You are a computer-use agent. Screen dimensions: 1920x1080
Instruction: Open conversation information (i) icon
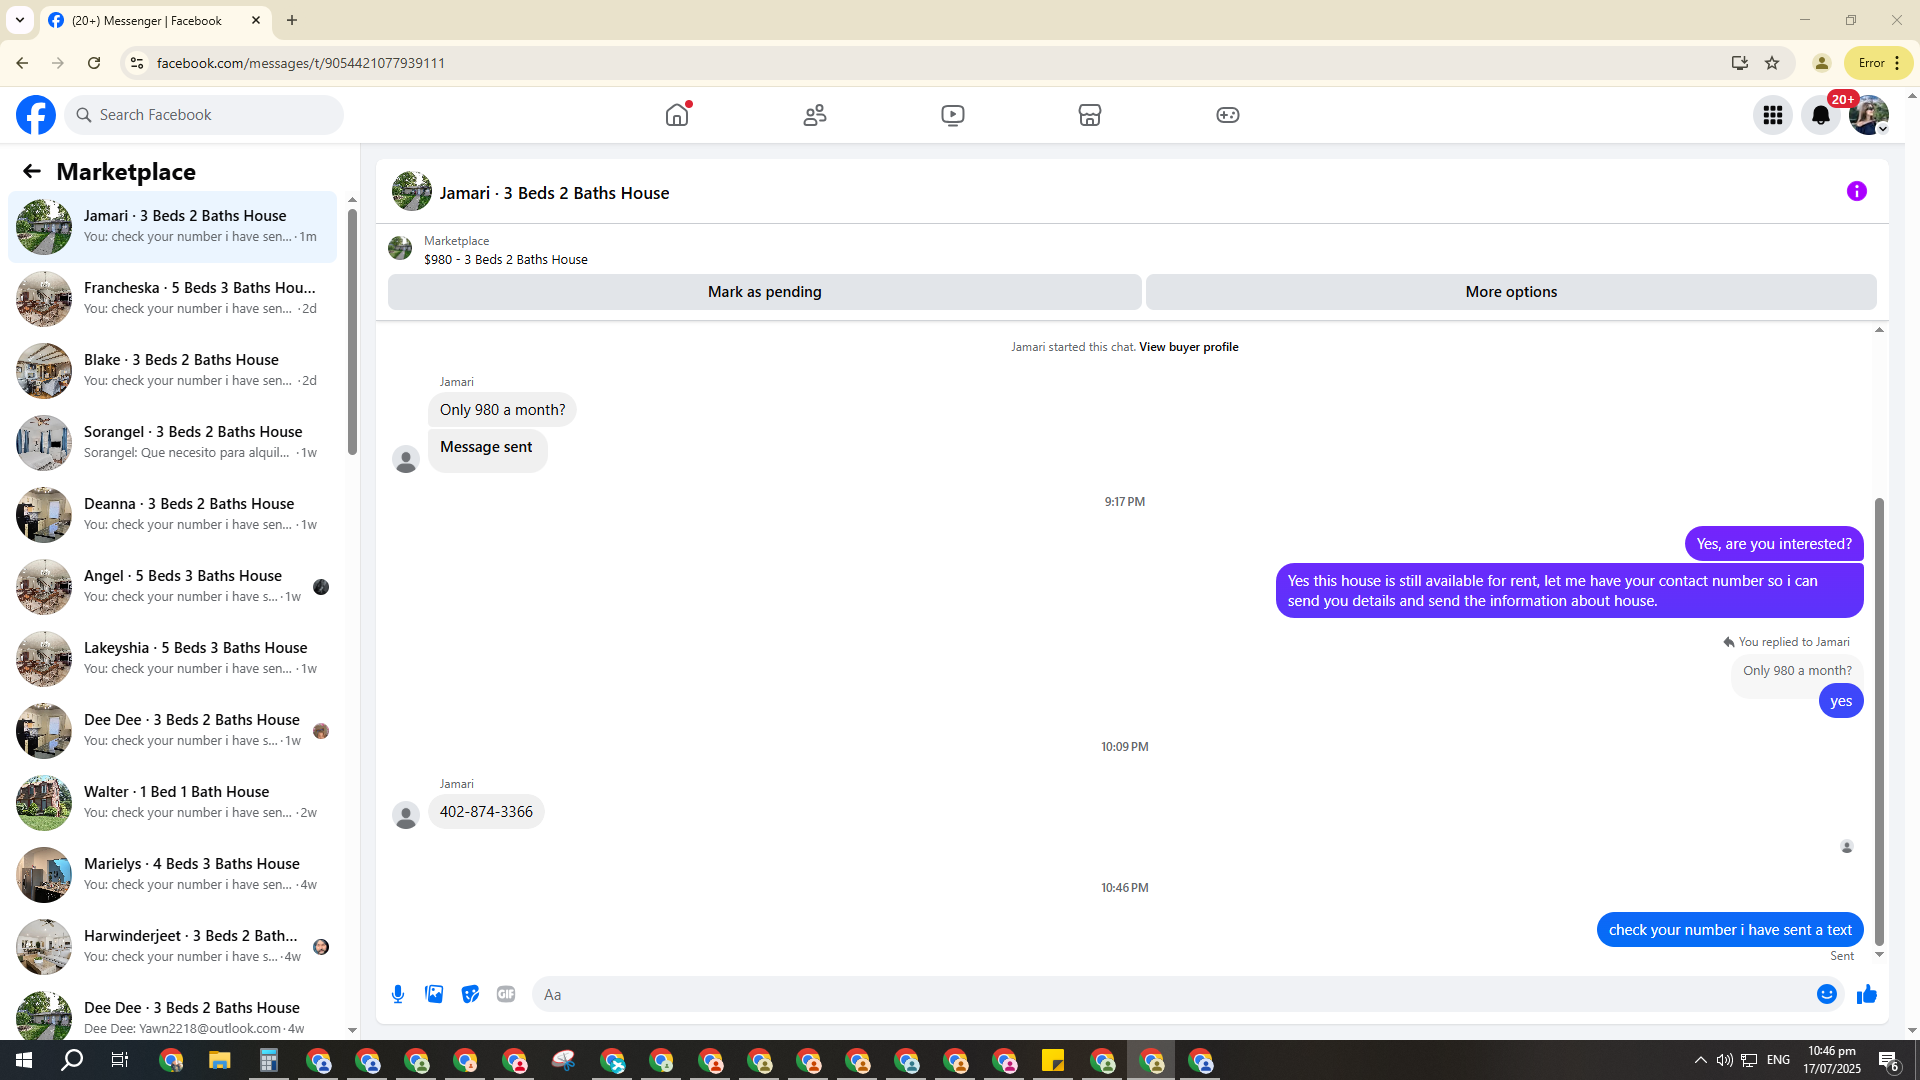click(1857, 191)
